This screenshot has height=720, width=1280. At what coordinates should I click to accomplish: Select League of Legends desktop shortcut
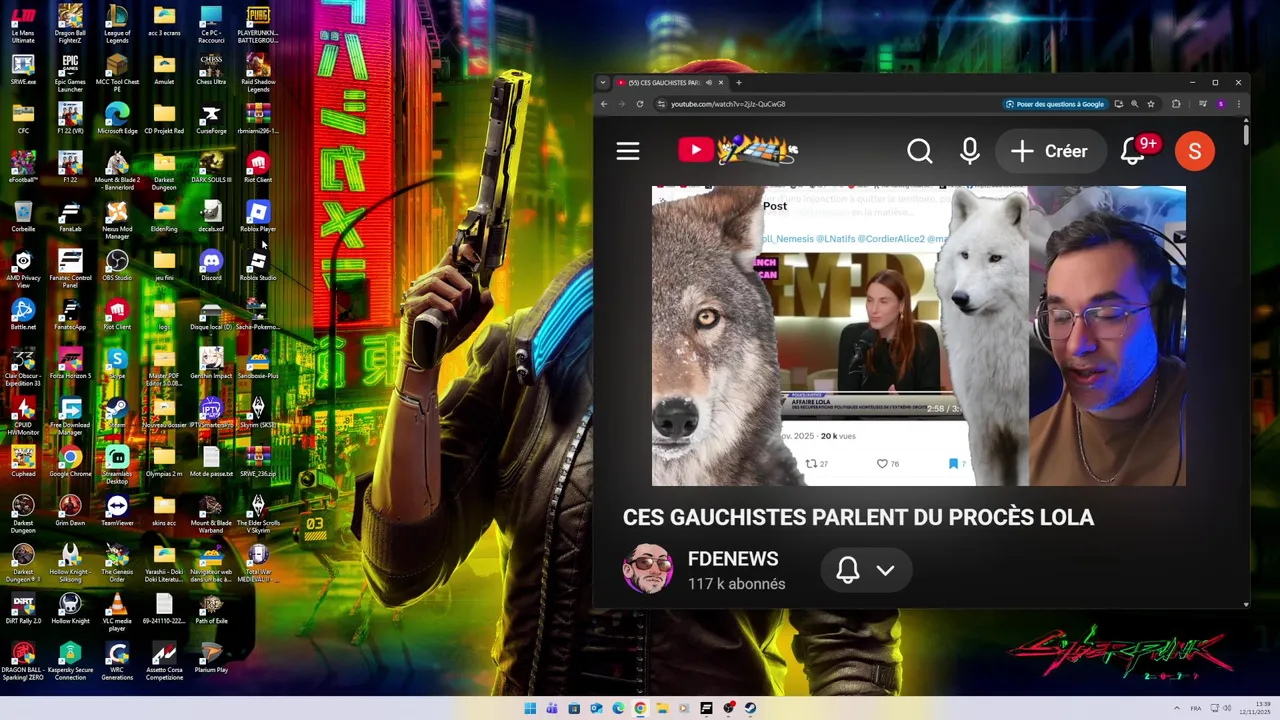(117, 25)
